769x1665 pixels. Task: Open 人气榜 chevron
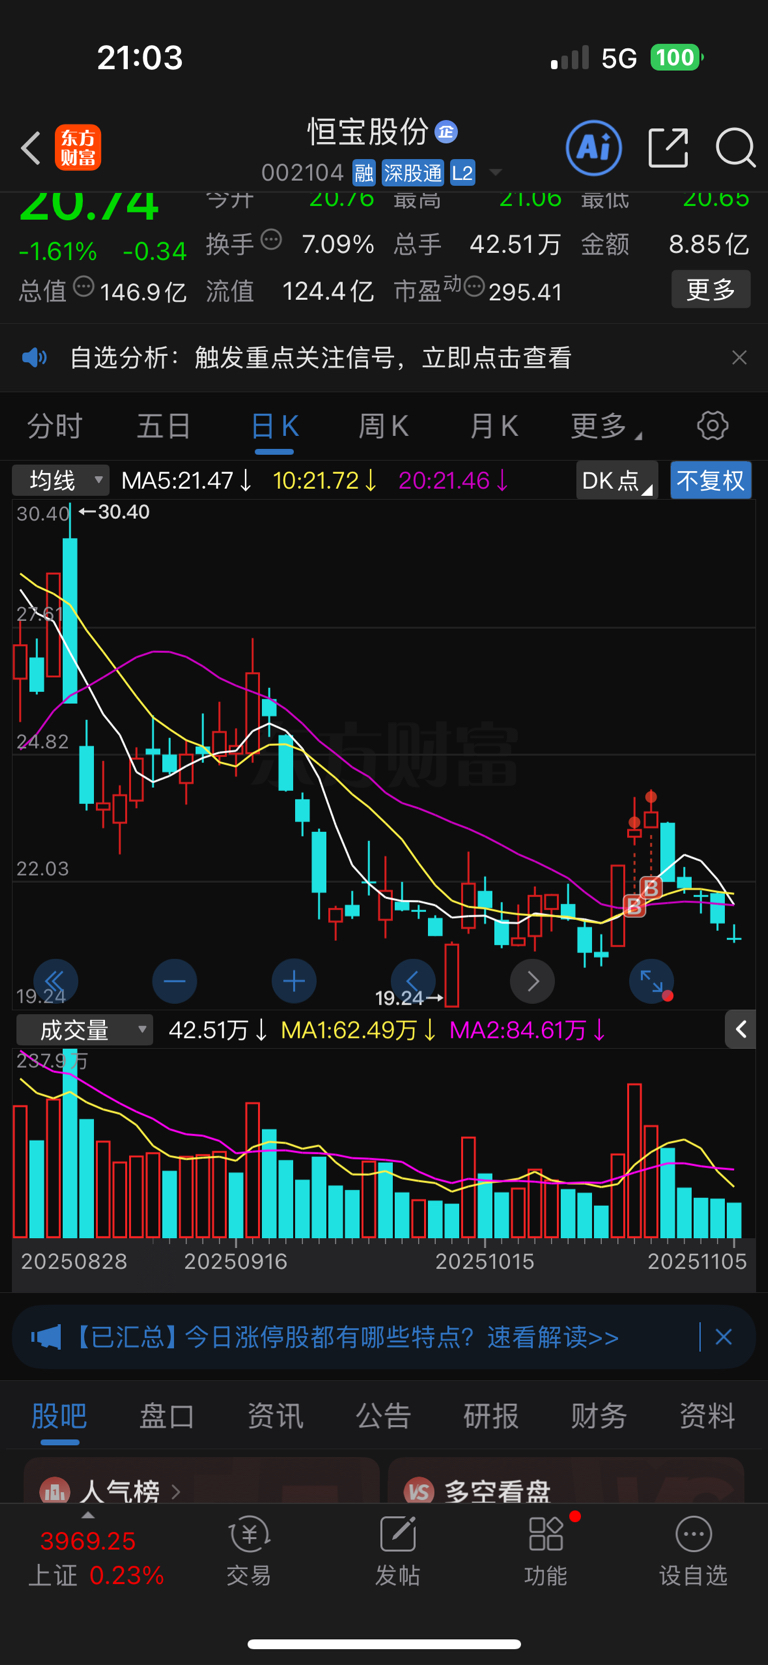coord(177,1492)
